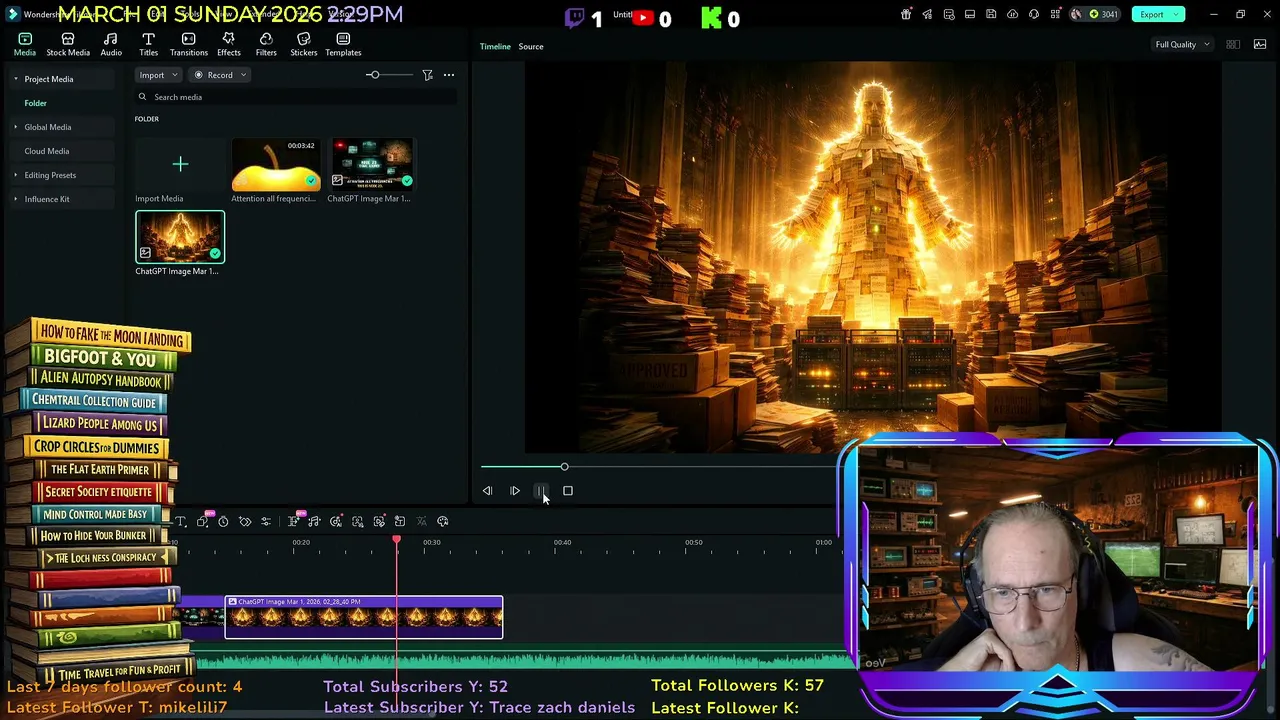Click the timeline translate icon
The height and width of the screenshot is (720, 1280).
(x=421, y=522)
